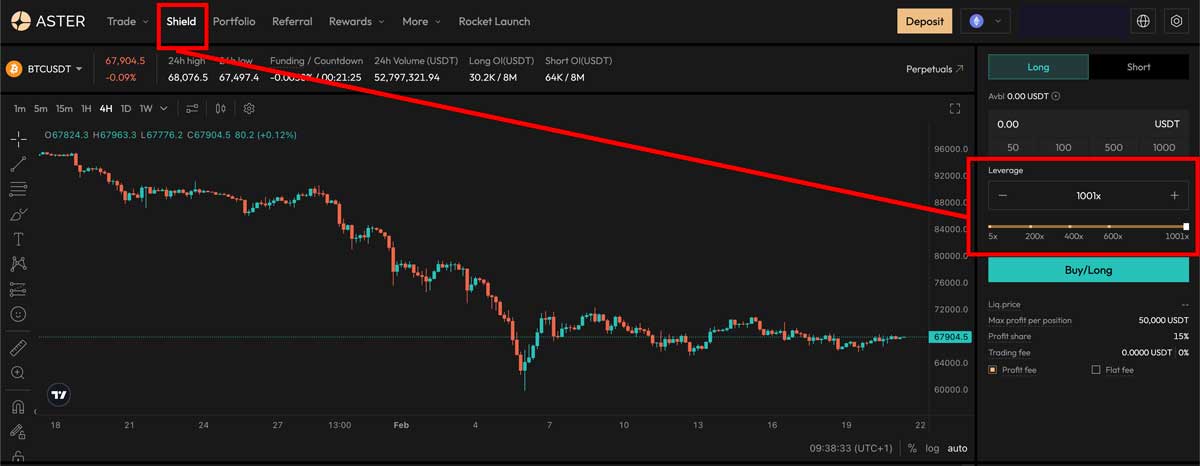Enable the Profit fee option

tap(993, 370)
